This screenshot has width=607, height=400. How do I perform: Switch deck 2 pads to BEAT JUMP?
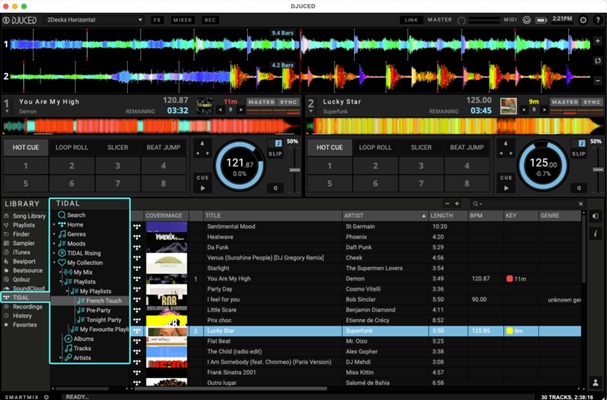(467, 148)
